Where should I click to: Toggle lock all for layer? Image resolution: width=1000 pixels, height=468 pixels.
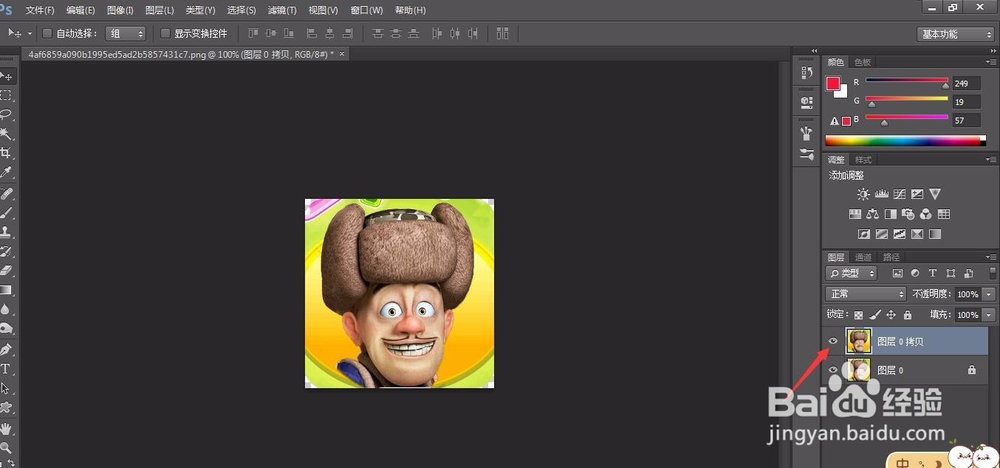pyautogui.click(x=908, y=314)
